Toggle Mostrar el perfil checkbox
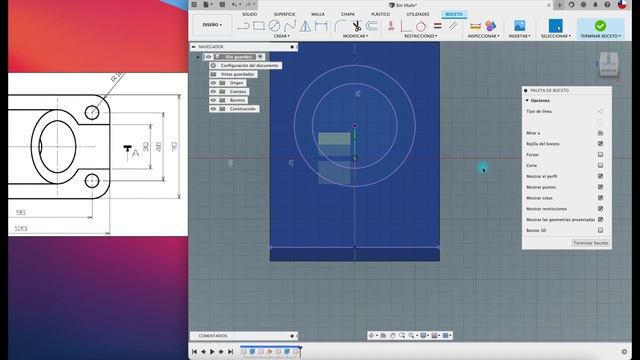This screenshot has width=640, height=360. (x=600, y=176)
